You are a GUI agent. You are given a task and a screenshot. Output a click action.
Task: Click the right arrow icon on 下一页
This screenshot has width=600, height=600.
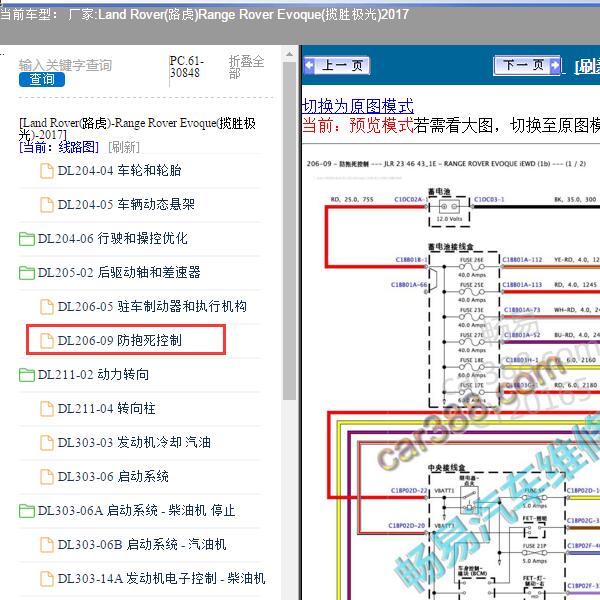click(x=554, y=65)
